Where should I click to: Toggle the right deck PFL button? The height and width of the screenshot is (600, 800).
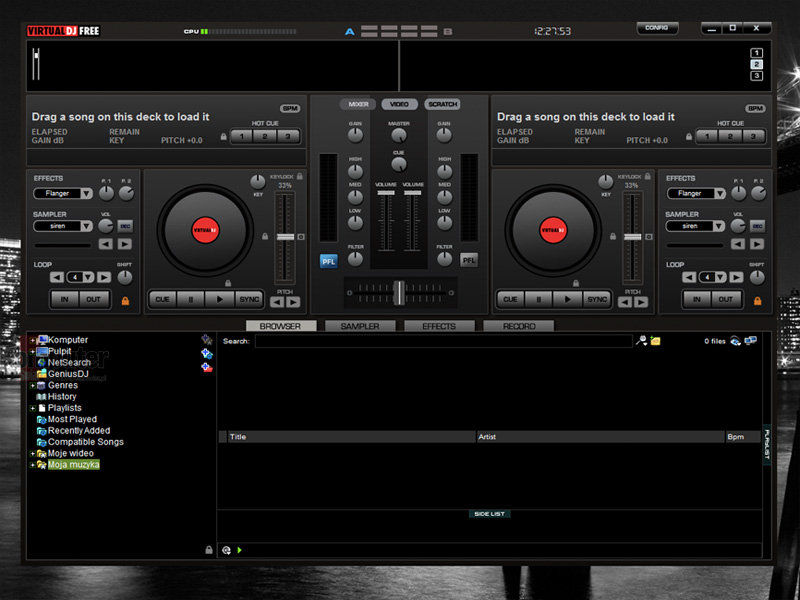pos(468,260)
